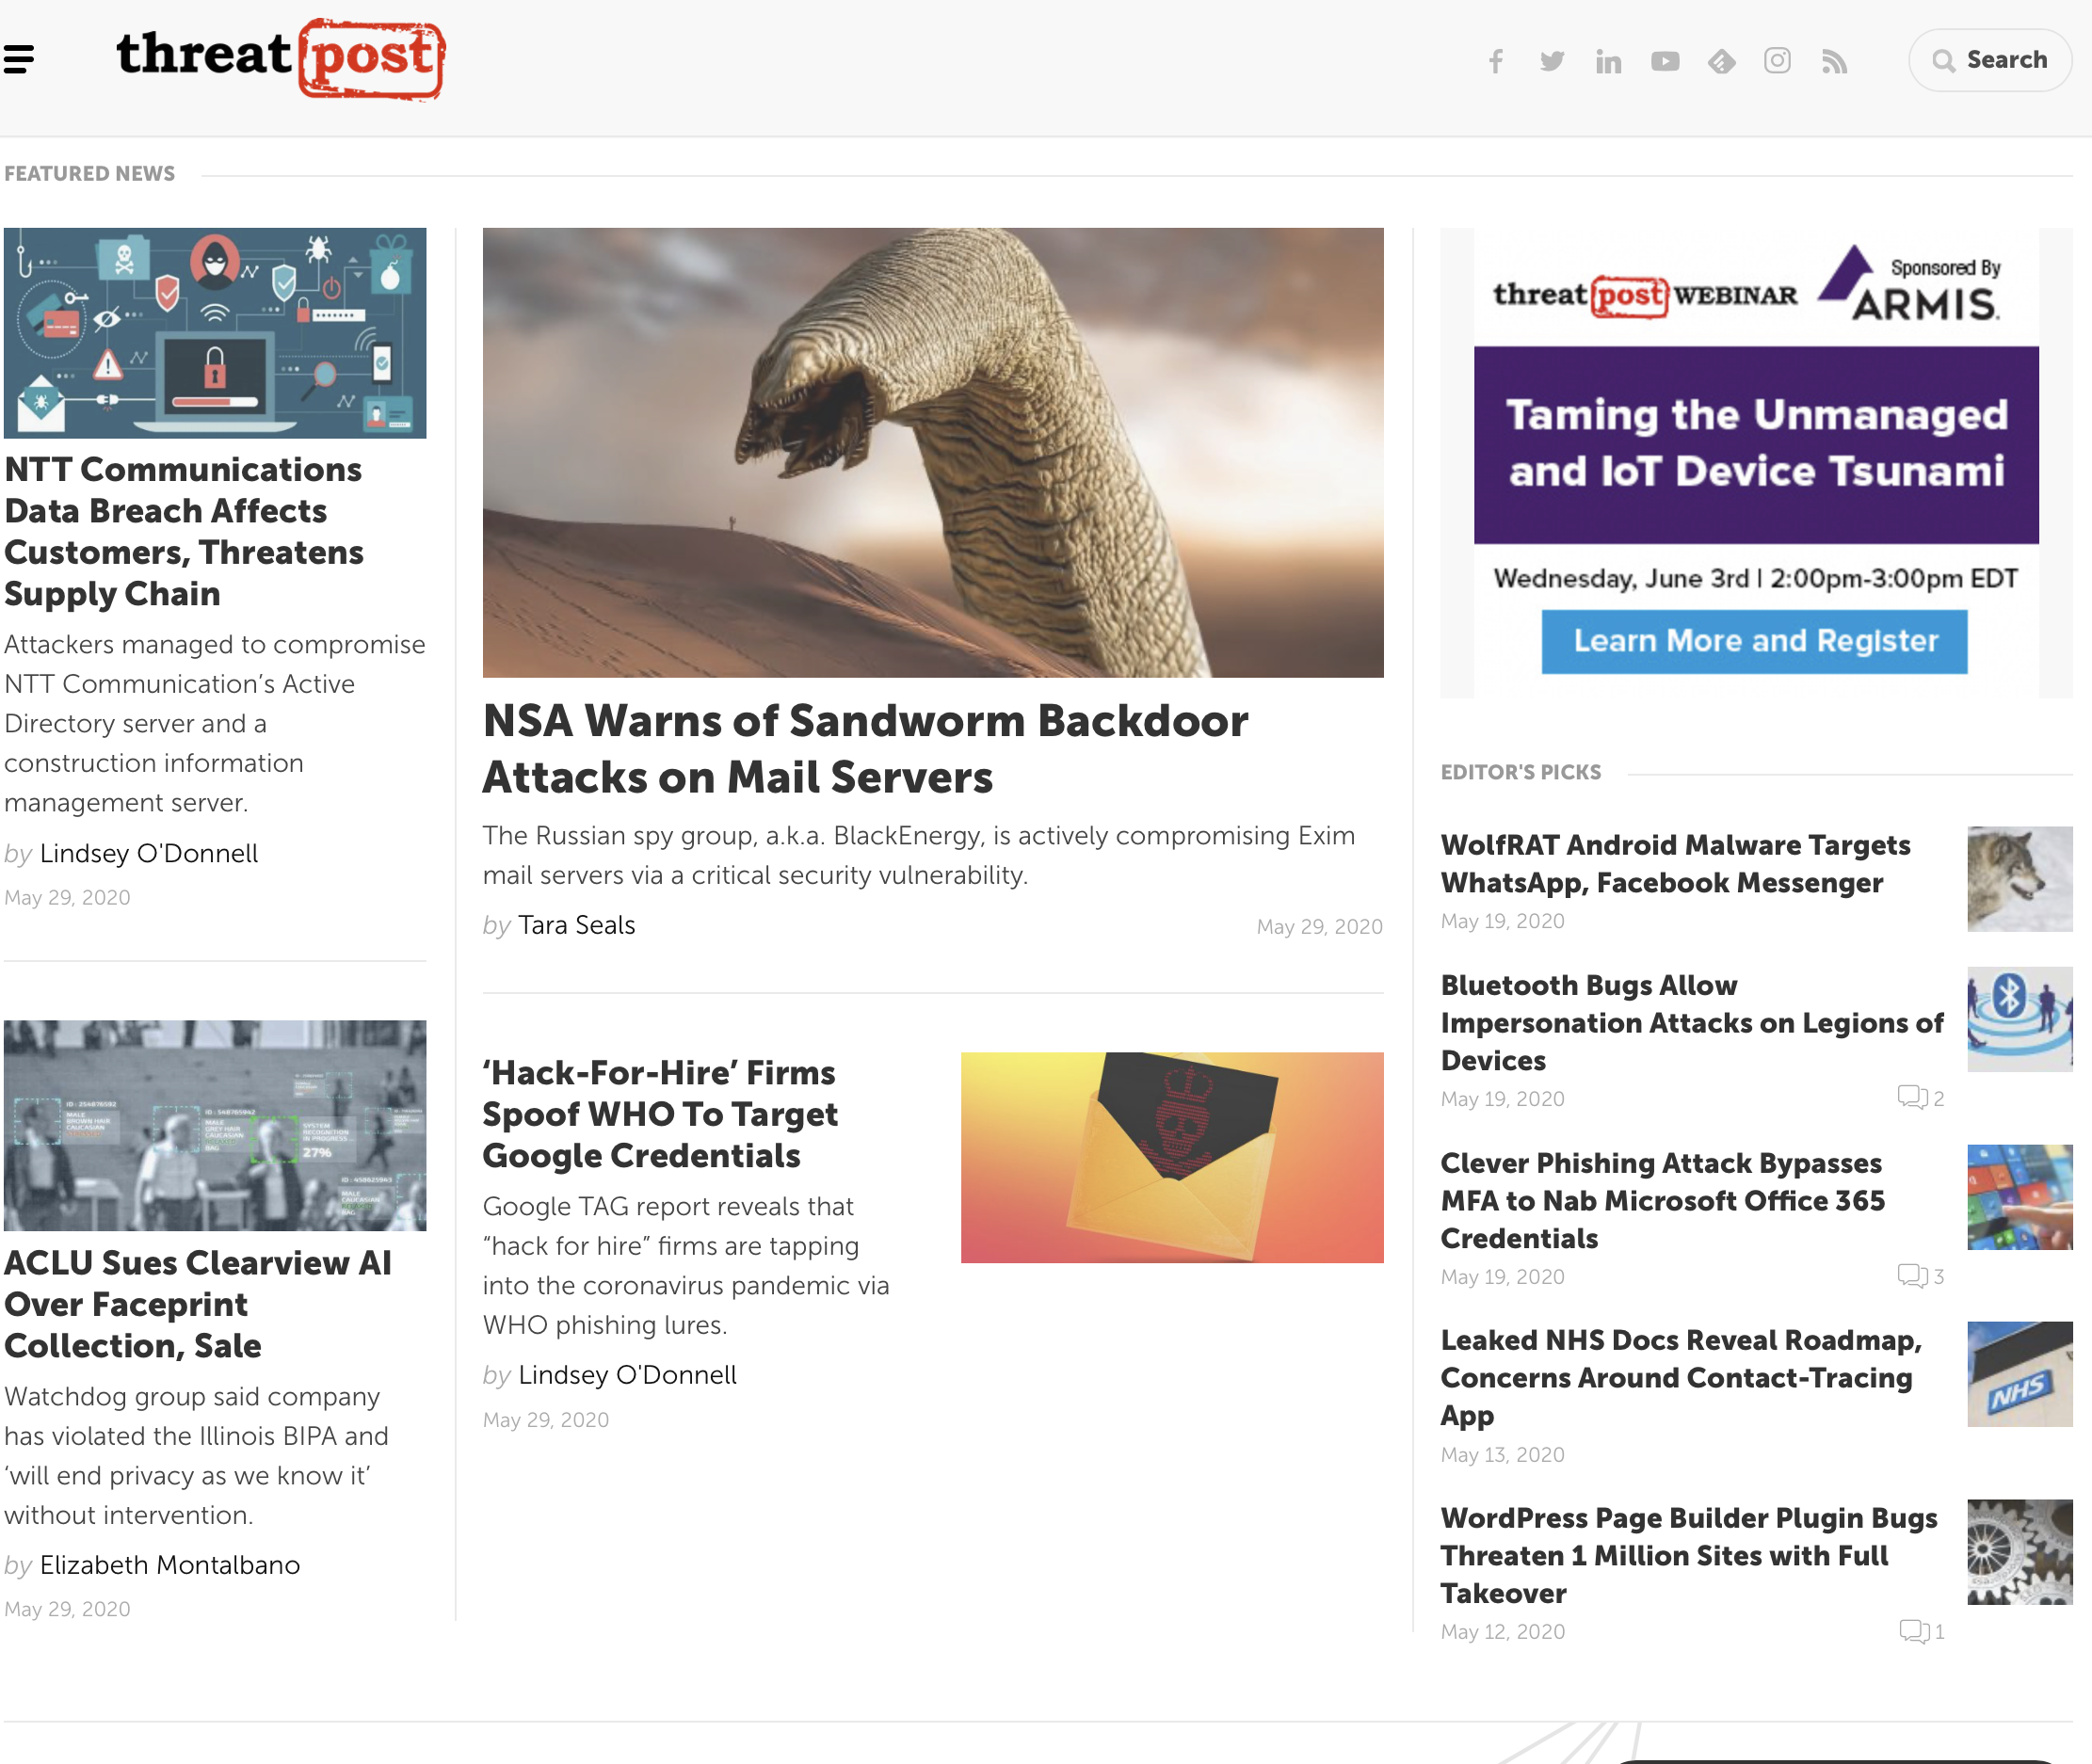This screenshot has width=2092, height=1764.
Task: Open the sandworm featured article image
Action: [x=932, y=452]
